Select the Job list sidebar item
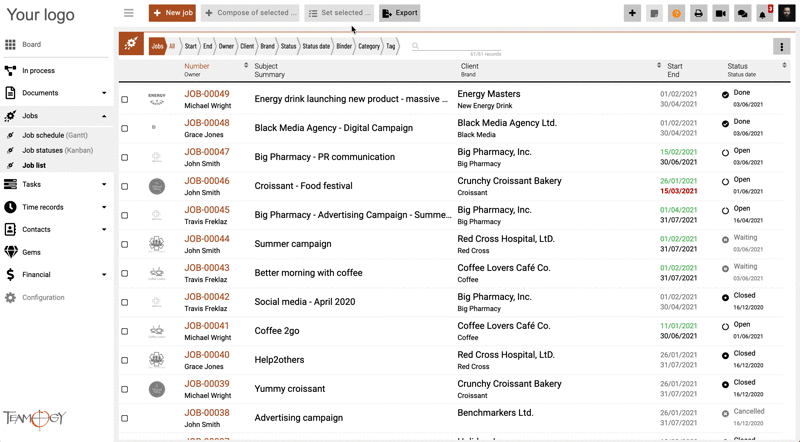Screen dimensions: 800x442 tap(34, 165)
